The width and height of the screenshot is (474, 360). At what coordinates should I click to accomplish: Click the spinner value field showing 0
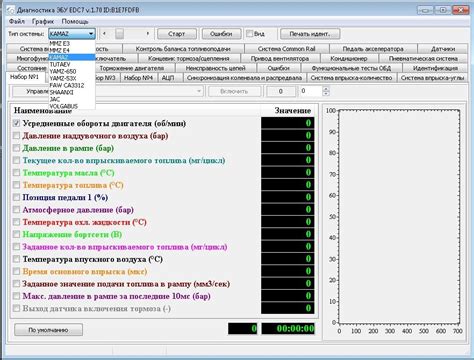pos(311,91)
